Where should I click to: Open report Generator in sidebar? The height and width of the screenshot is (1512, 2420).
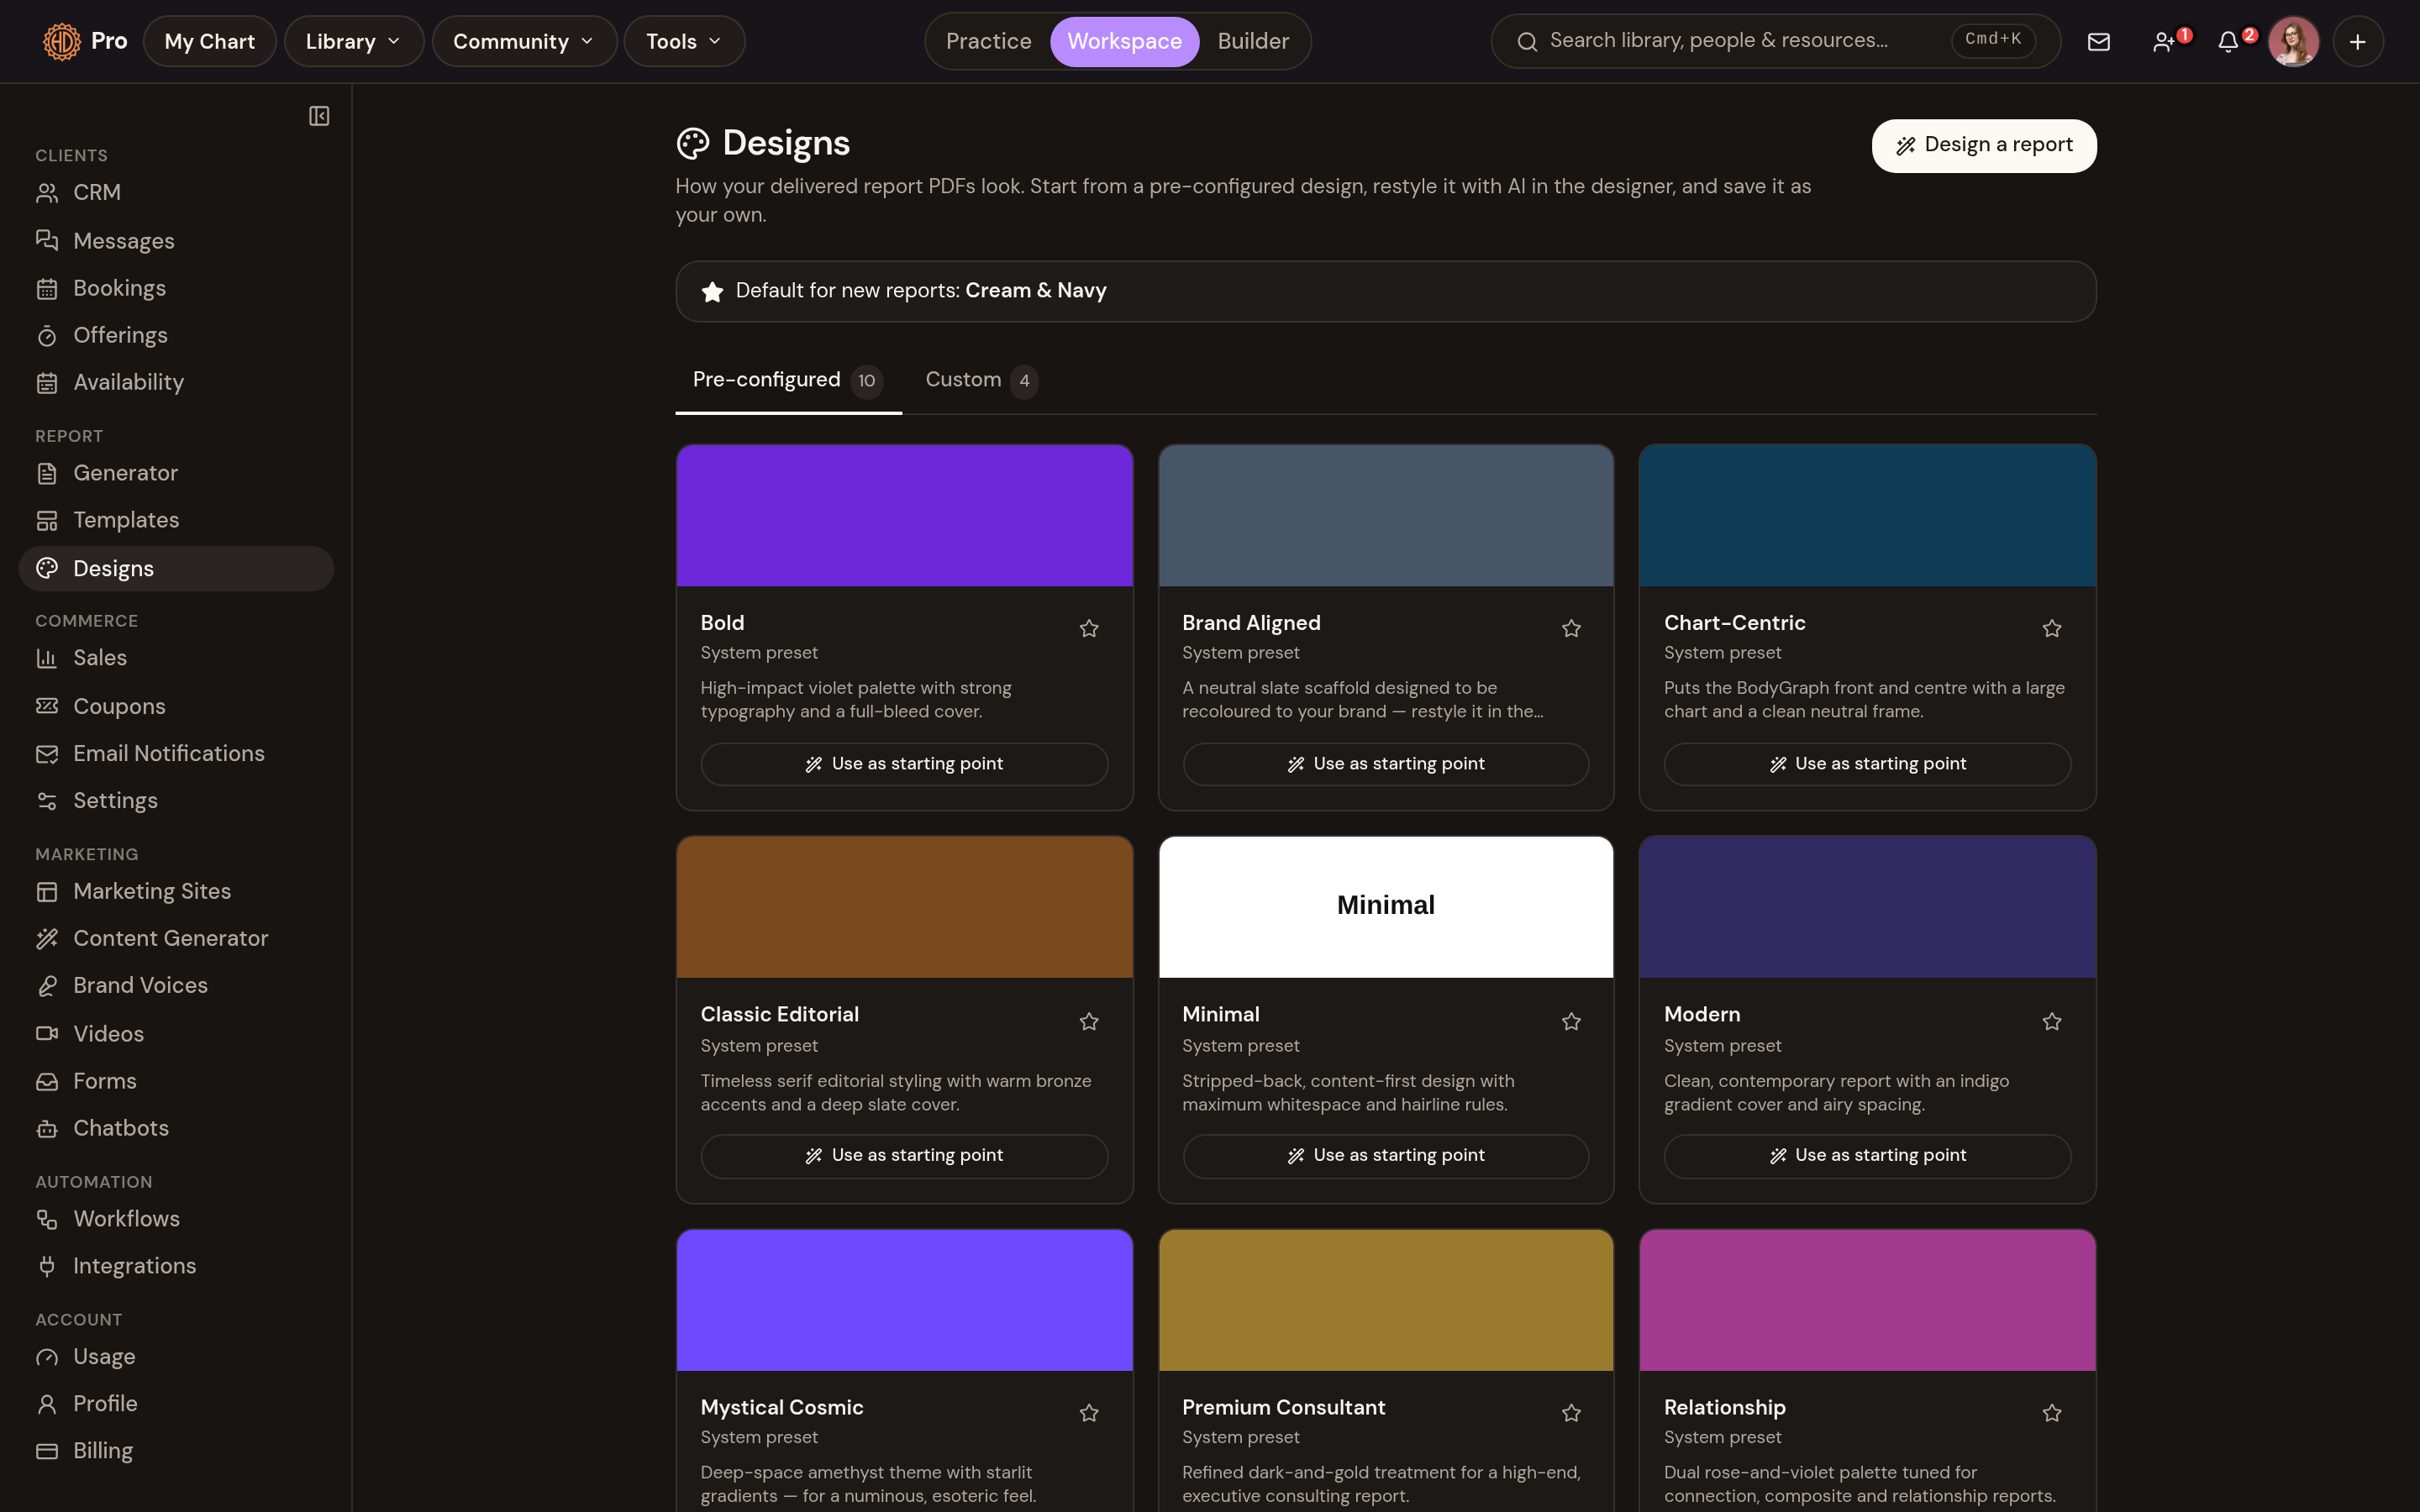pos(176,473)
